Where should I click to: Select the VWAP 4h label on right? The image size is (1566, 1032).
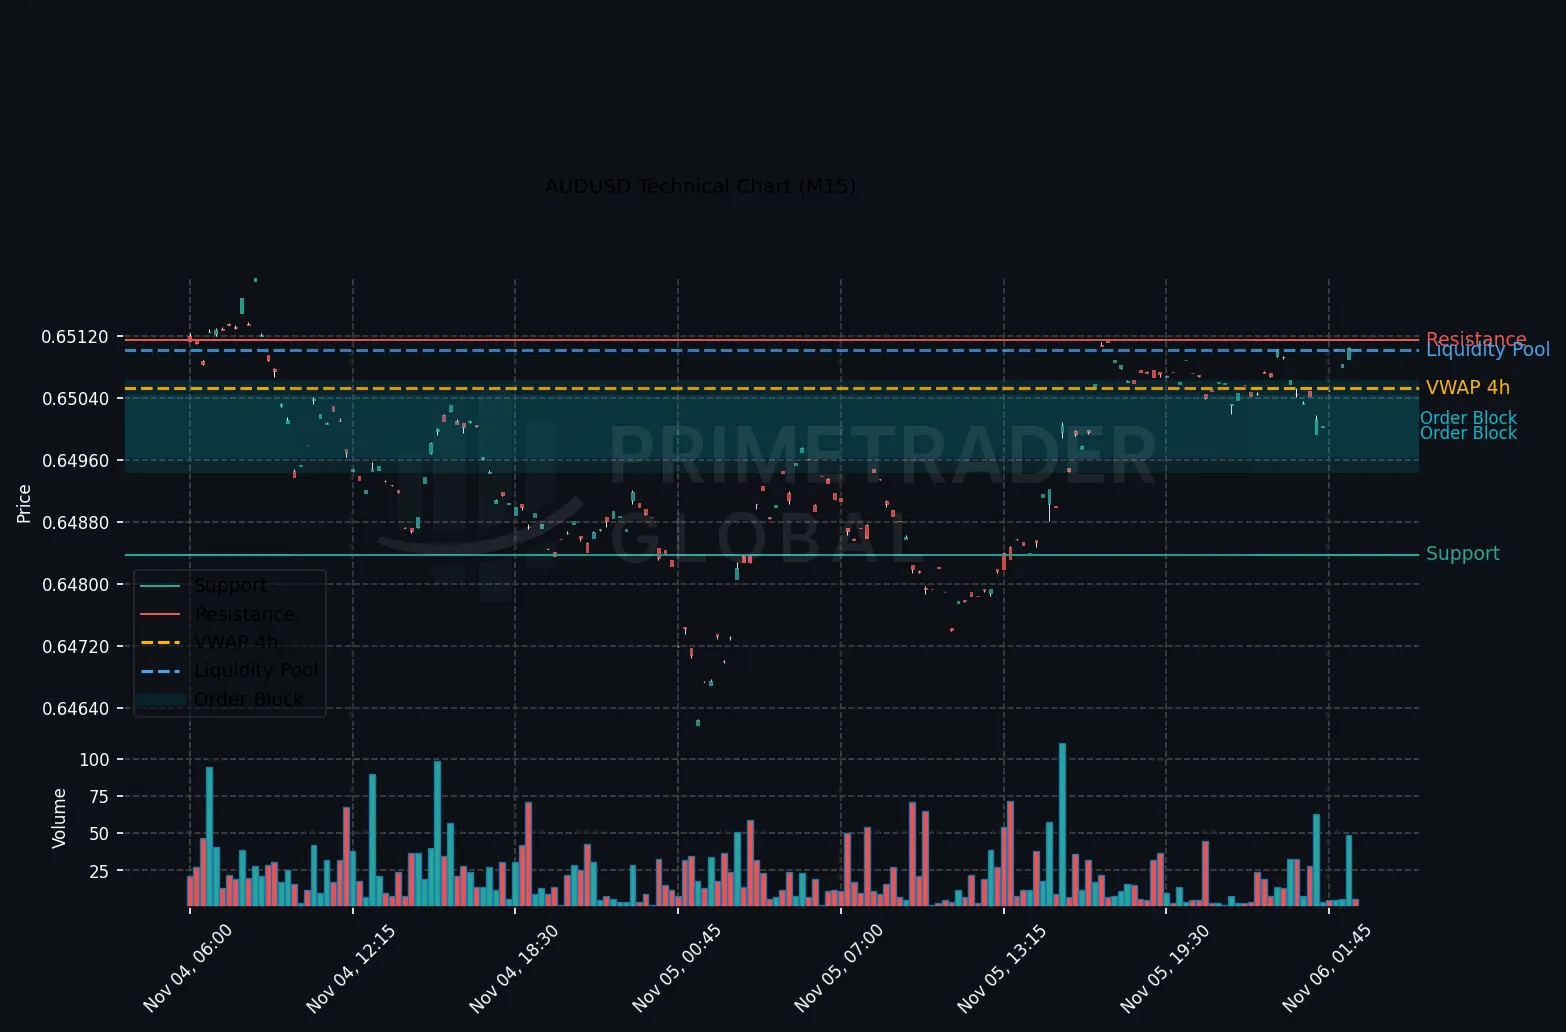tap(1468, 387)
